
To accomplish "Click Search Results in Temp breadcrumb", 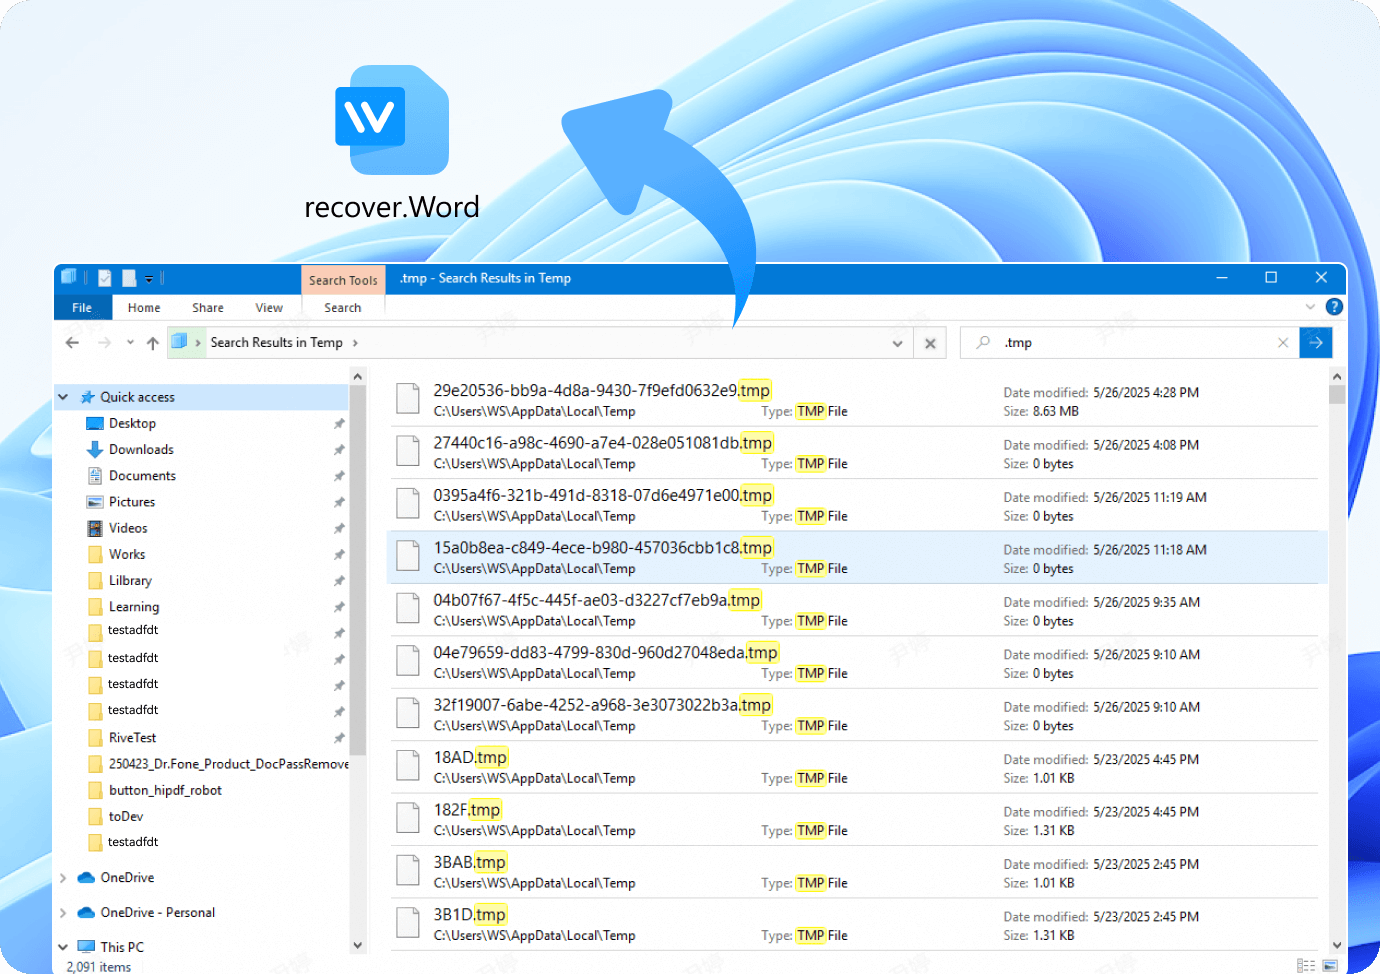I will point(276,343).
